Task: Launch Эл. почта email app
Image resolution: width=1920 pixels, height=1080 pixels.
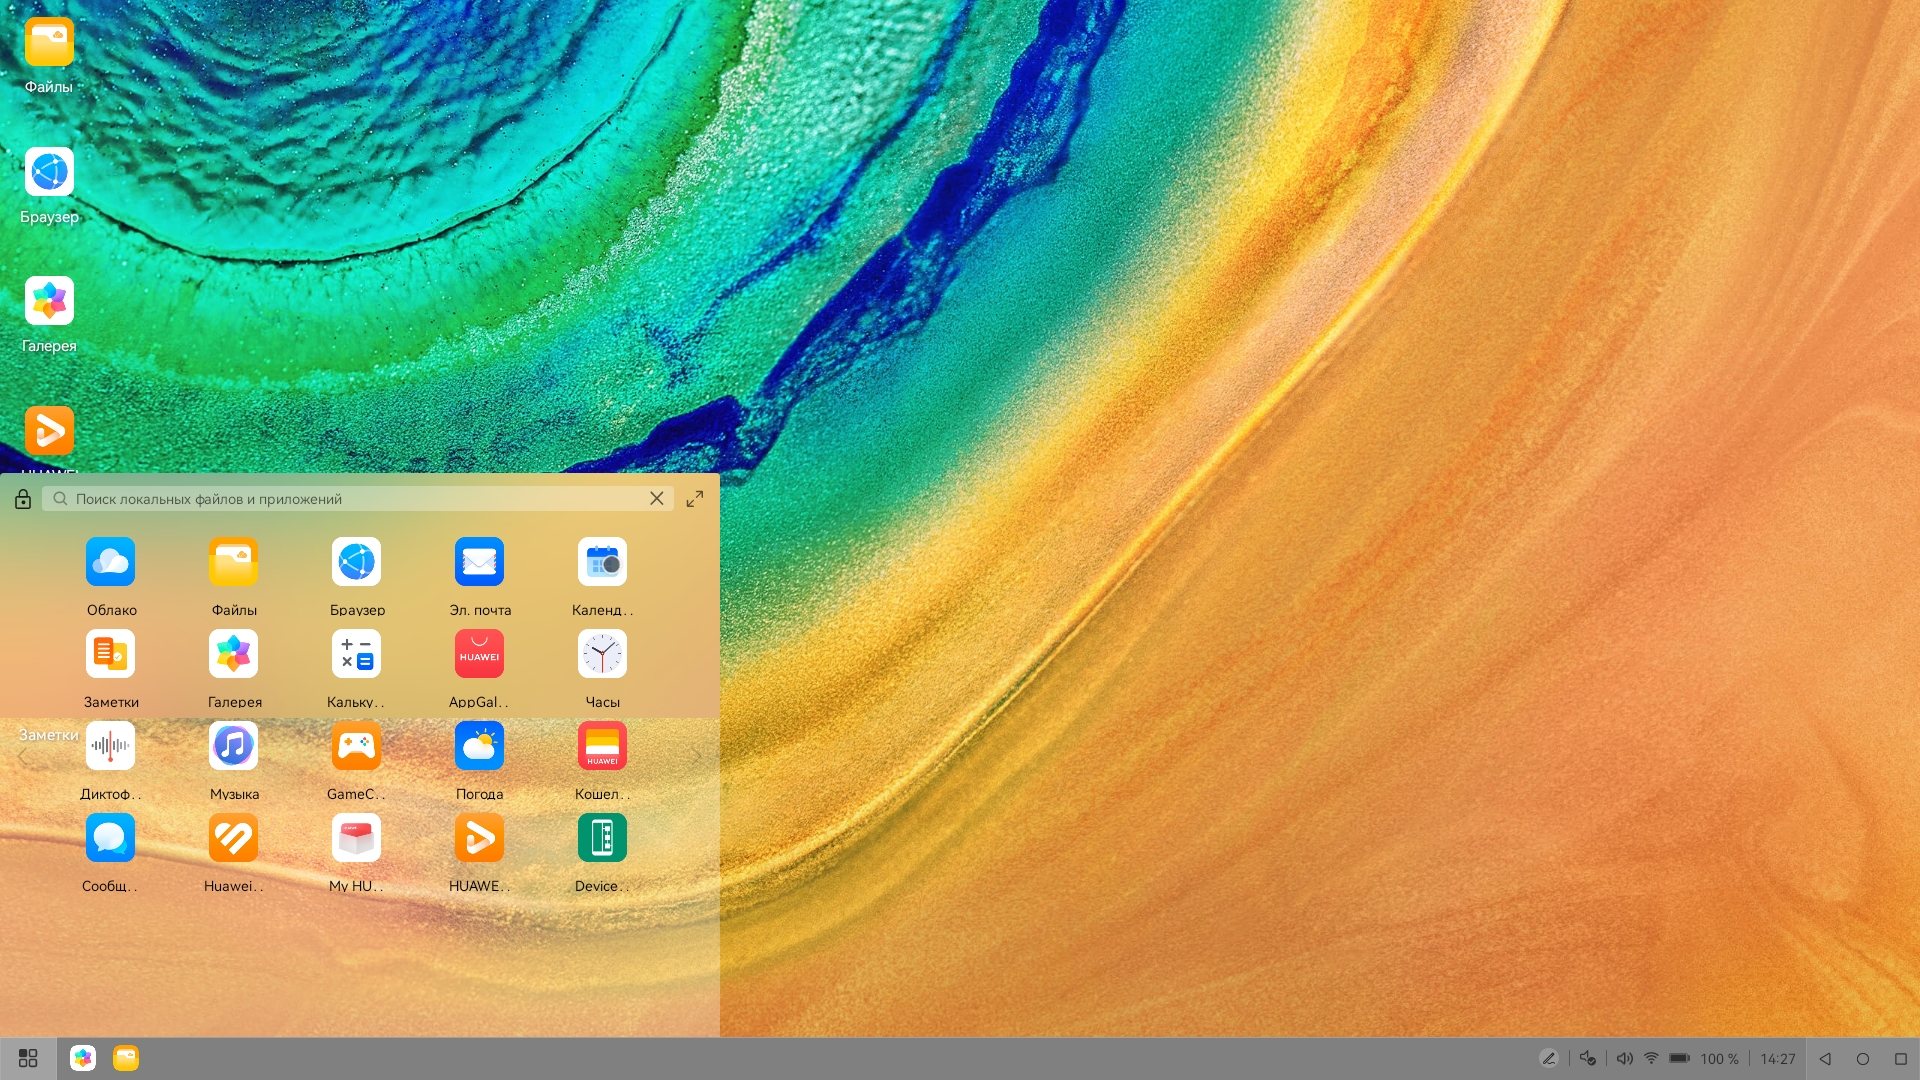Action: (x=479, y=562)
